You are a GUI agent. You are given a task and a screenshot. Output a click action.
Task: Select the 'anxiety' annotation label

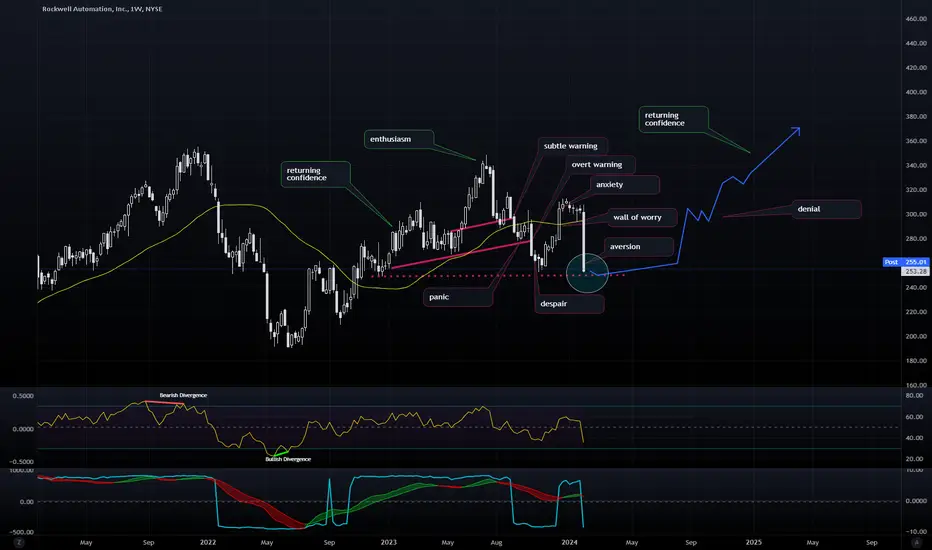624,185
